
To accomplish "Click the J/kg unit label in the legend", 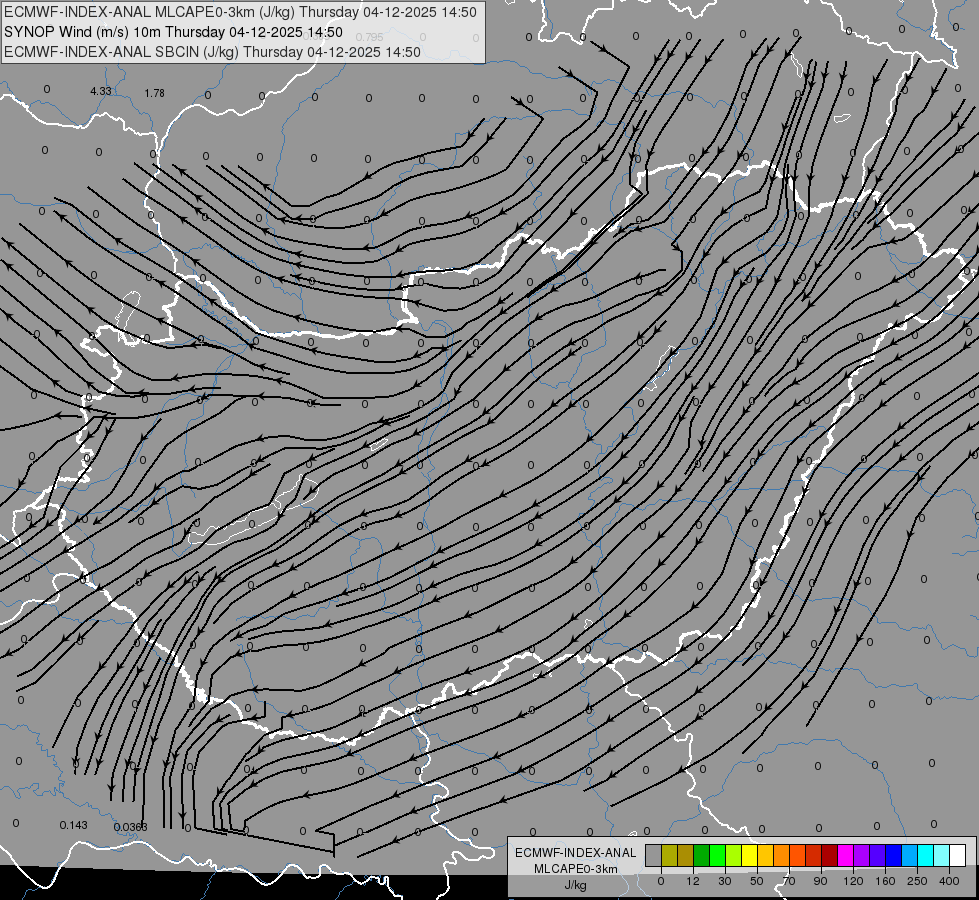I will coord(575,885).
